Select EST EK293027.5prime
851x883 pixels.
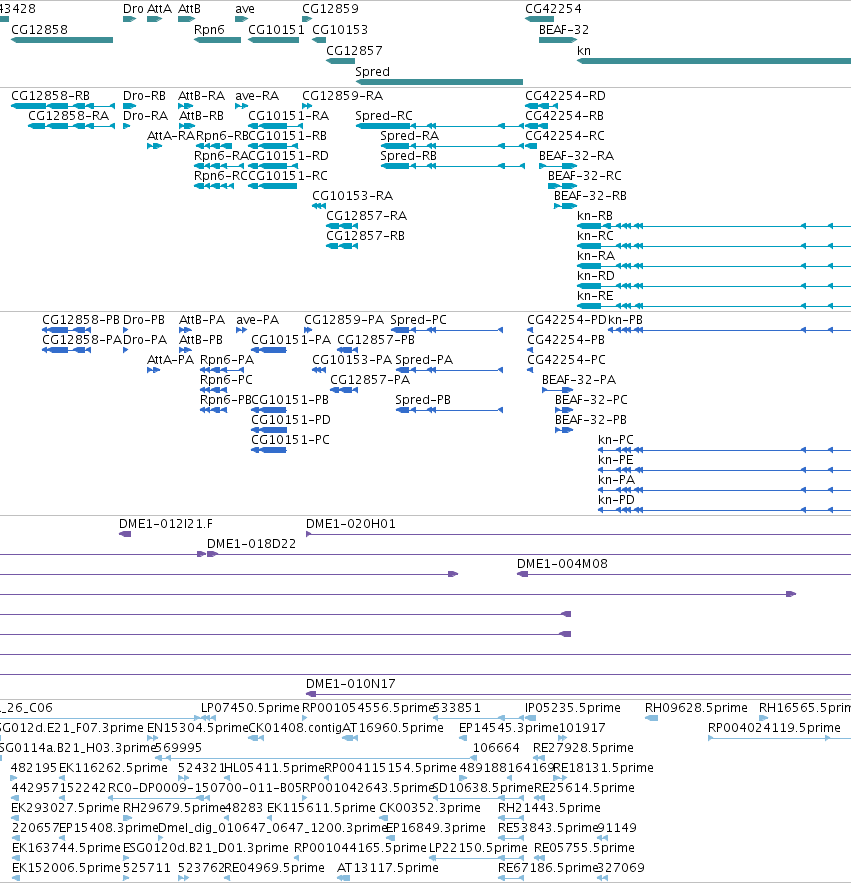16,818
